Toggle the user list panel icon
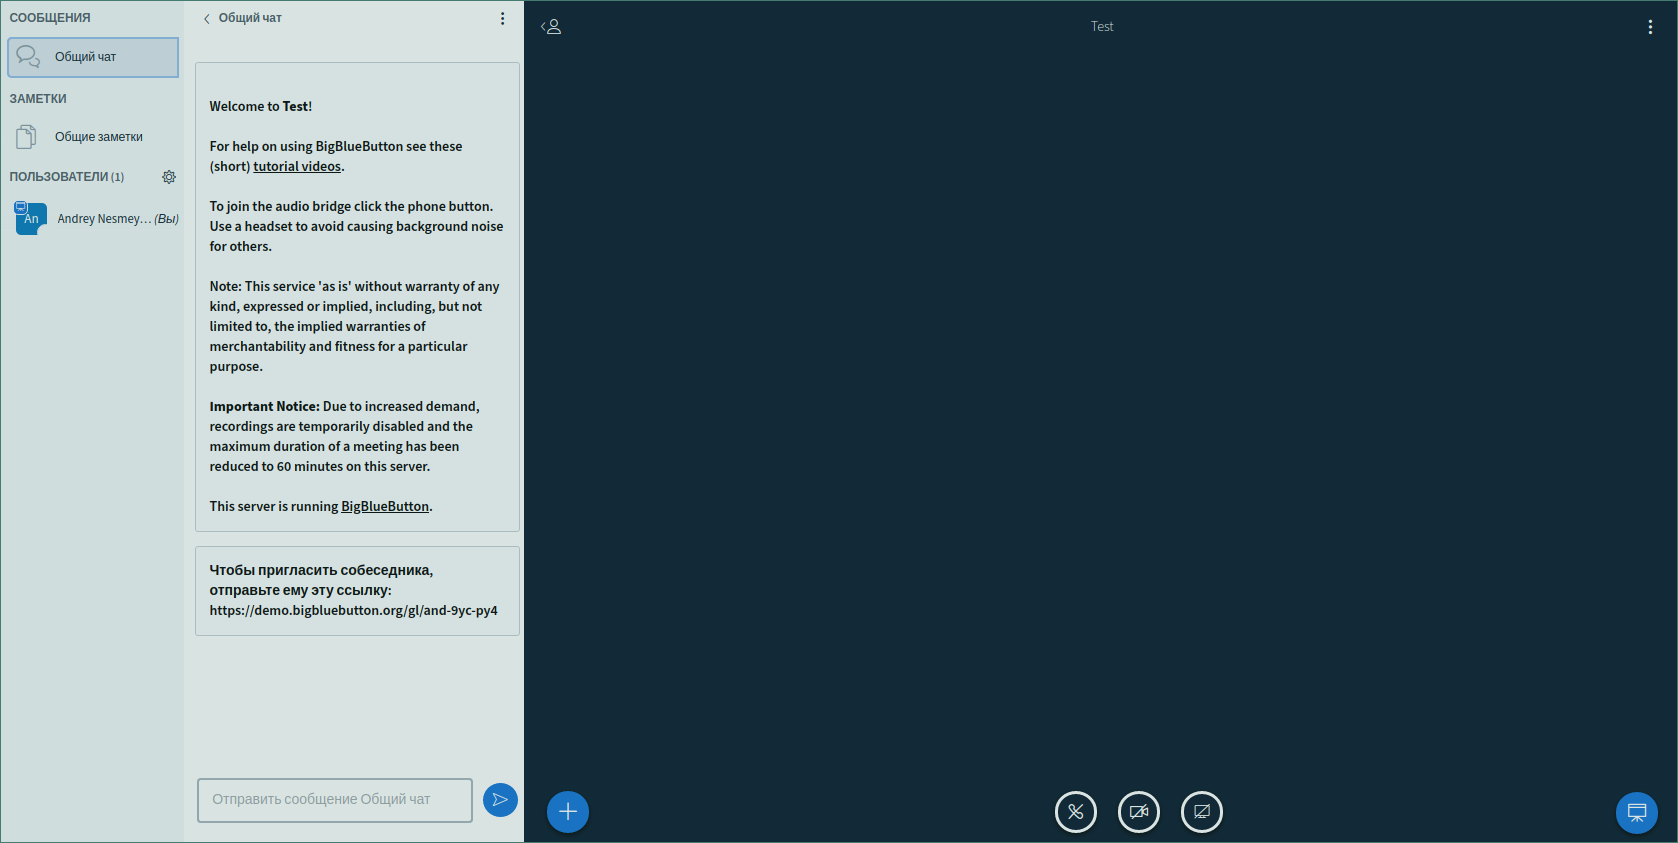The height and width of the screenshot is (843, 1678). click(x=551, y=27)
